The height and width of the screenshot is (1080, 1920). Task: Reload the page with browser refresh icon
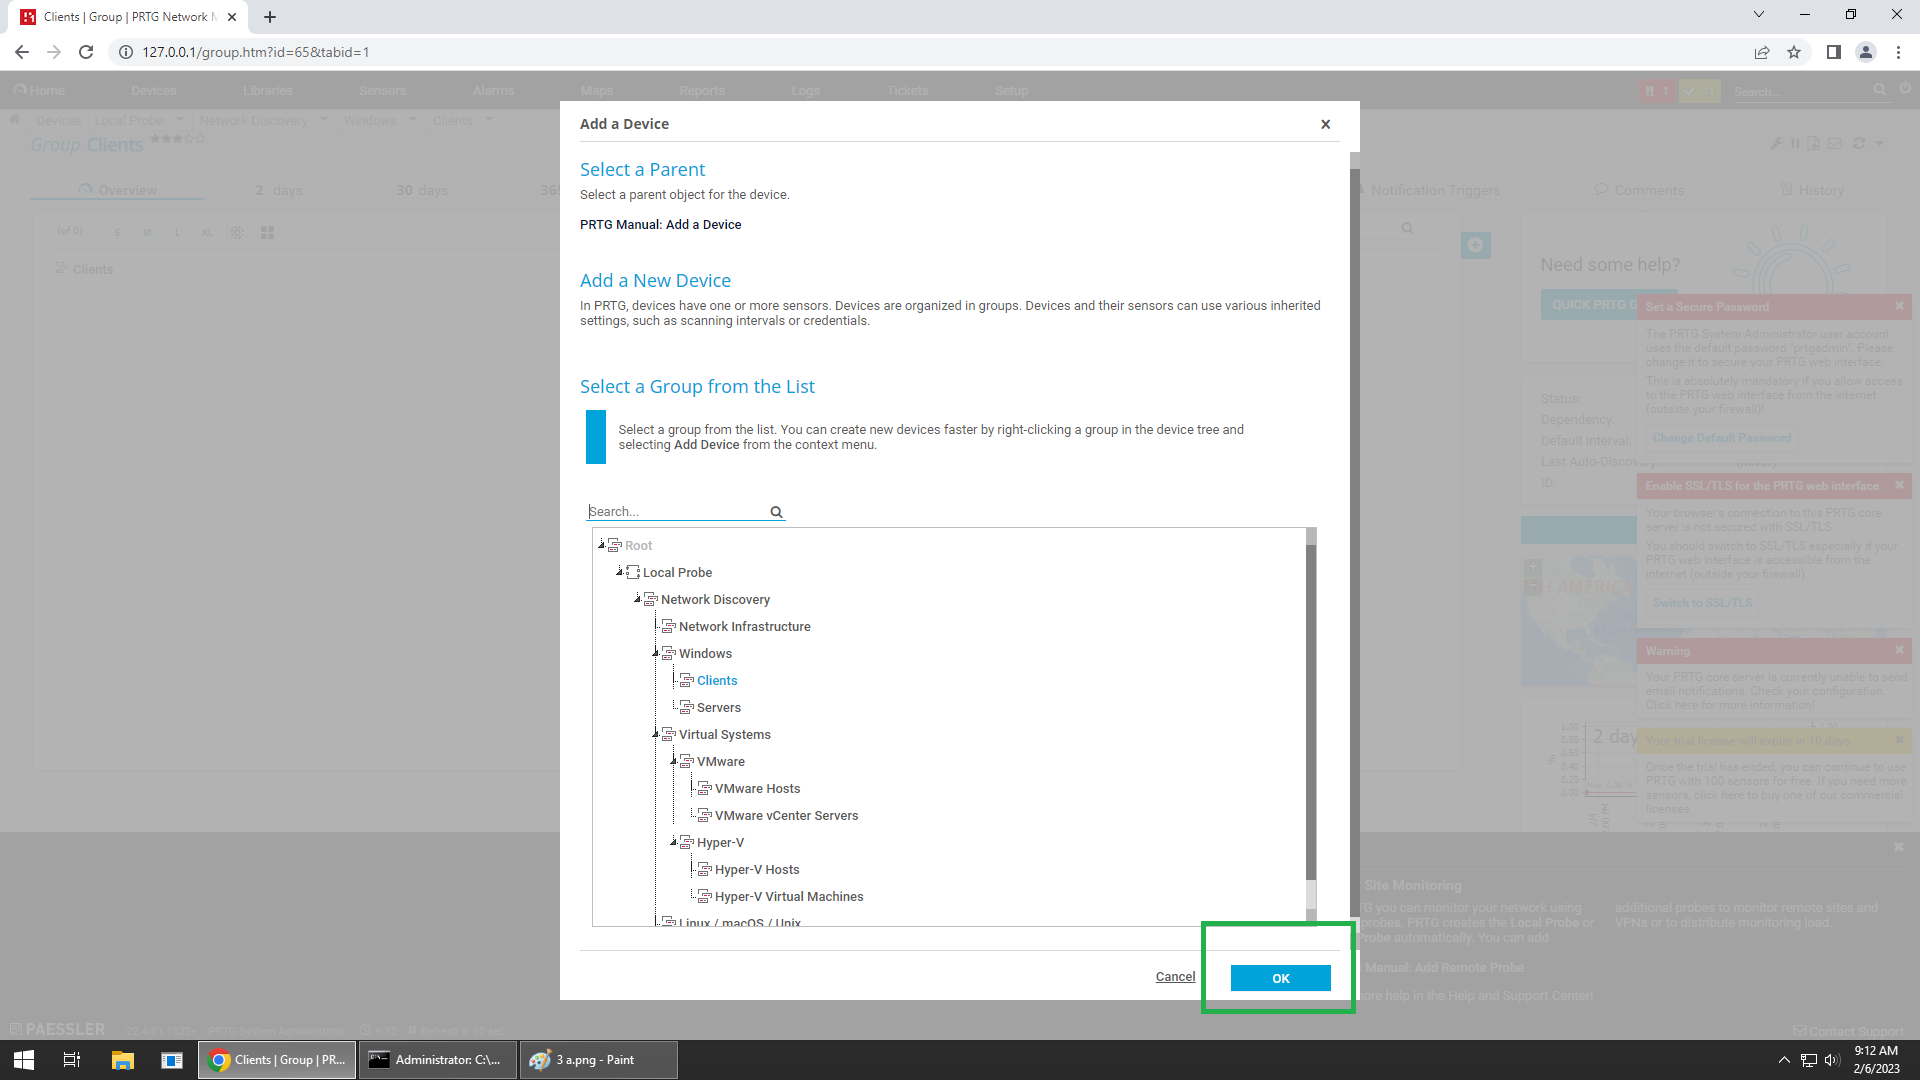click(86, 52)
